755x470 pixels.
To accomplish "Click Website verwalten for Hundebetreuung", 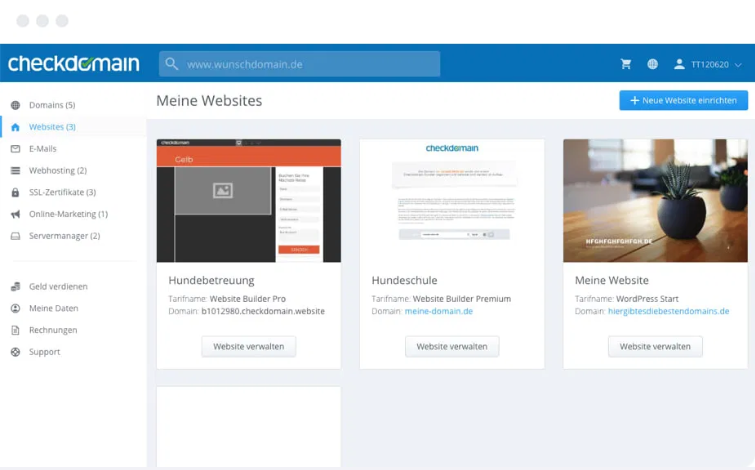I will 248,346.
